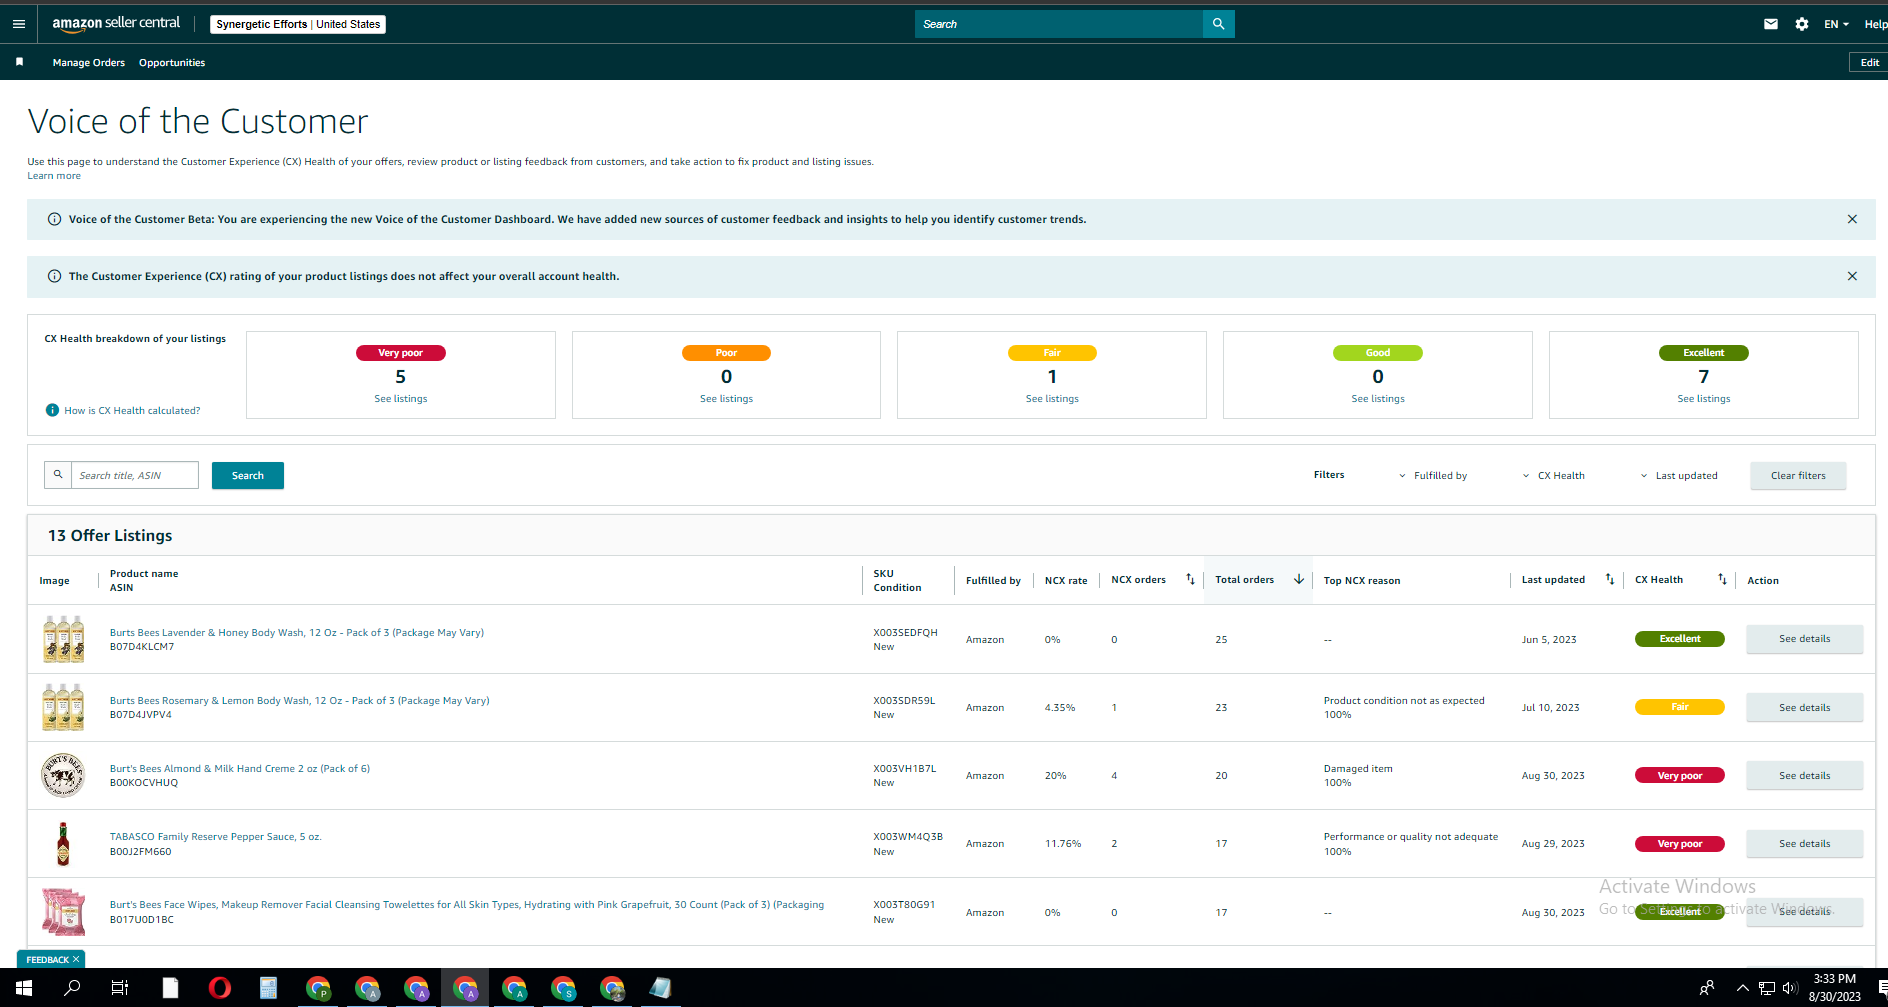Expand the Fulfilled by filter dropdown
The width and height of the screenshot is (1888, 1007).
(1433, 475)
